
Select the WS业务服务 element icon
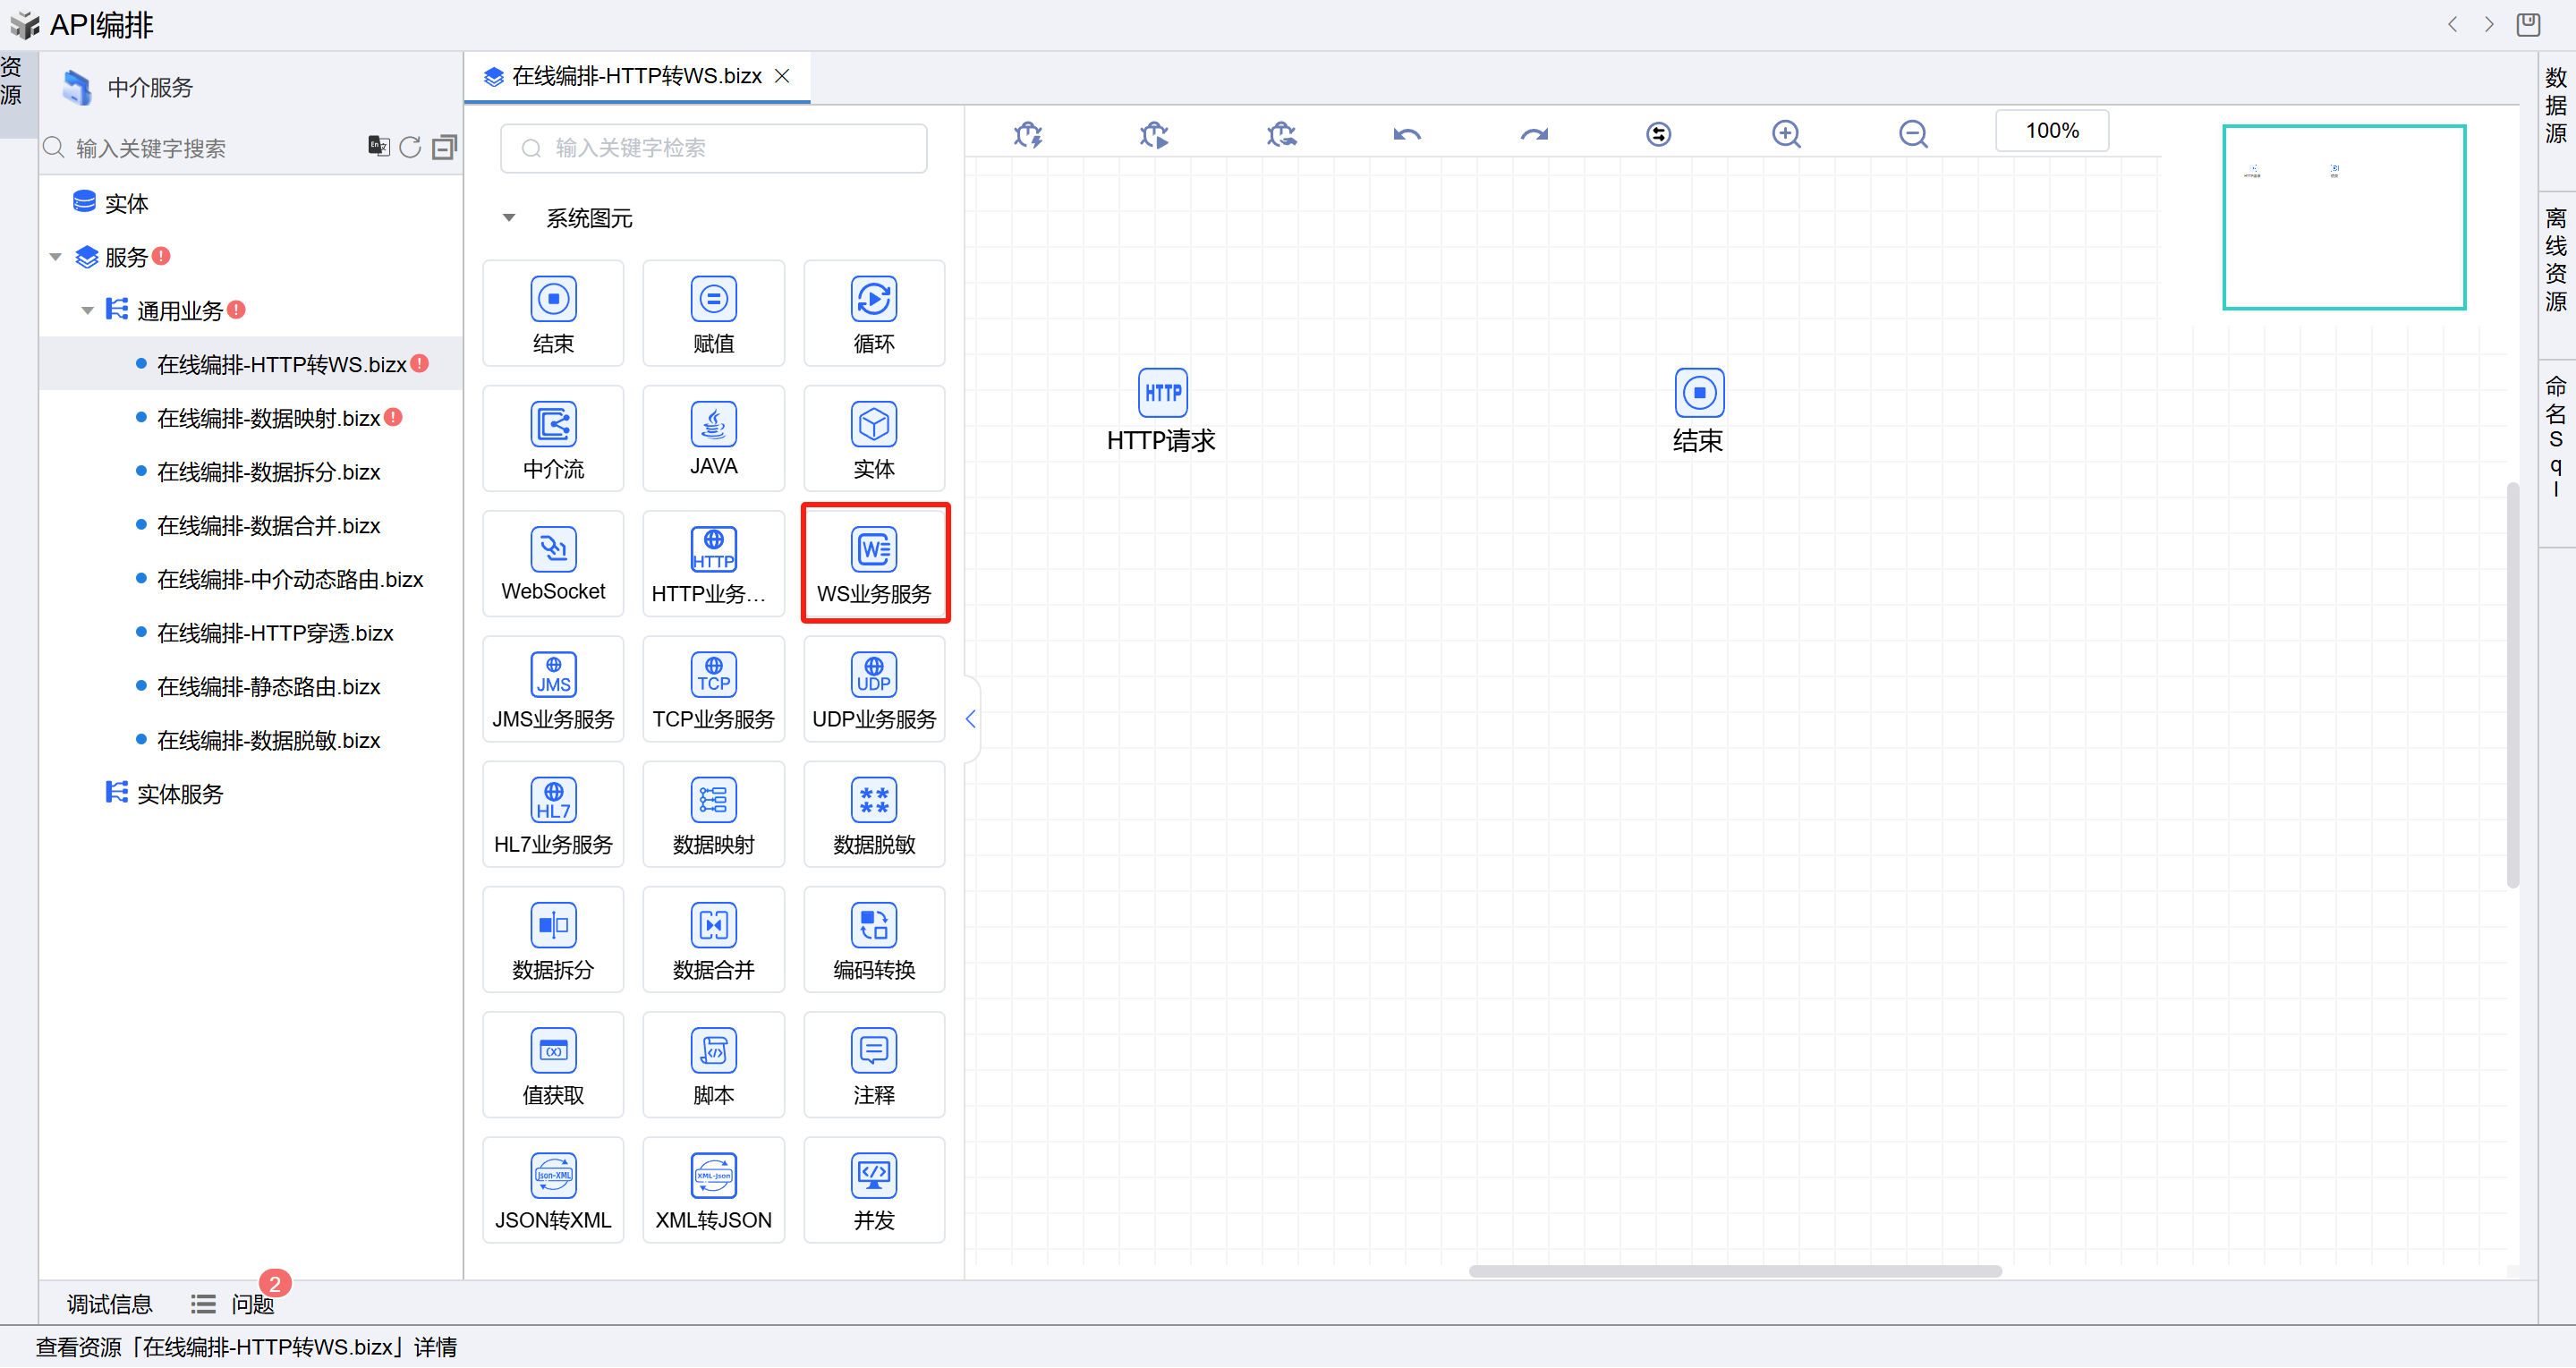[x=873, y=549]
